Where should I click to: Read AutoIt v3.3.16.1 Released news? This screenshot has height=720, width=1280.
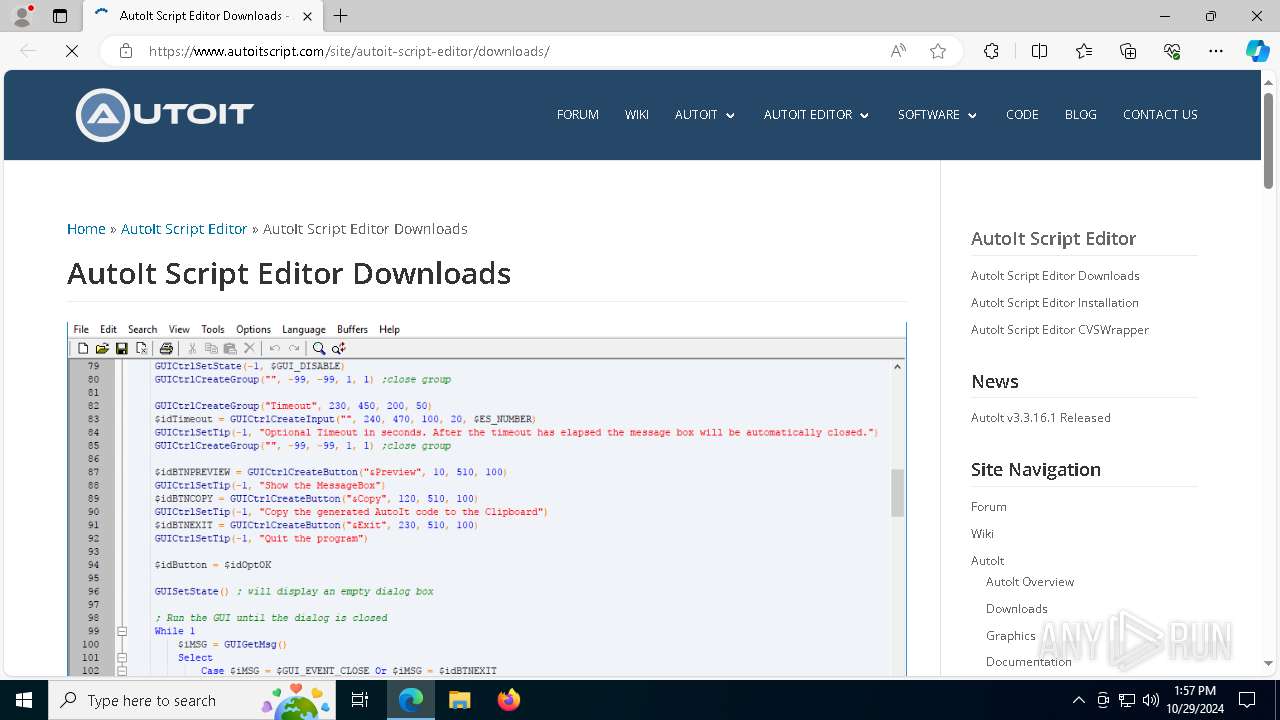coord(1041,418)
